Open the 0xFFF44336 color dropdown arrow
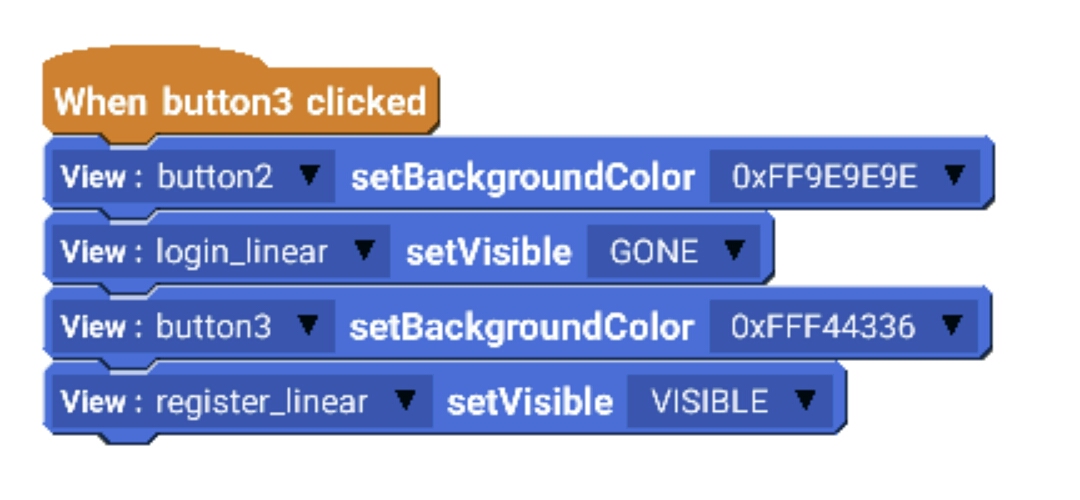Screen dimensions: 1080x500 coord(953,325)
